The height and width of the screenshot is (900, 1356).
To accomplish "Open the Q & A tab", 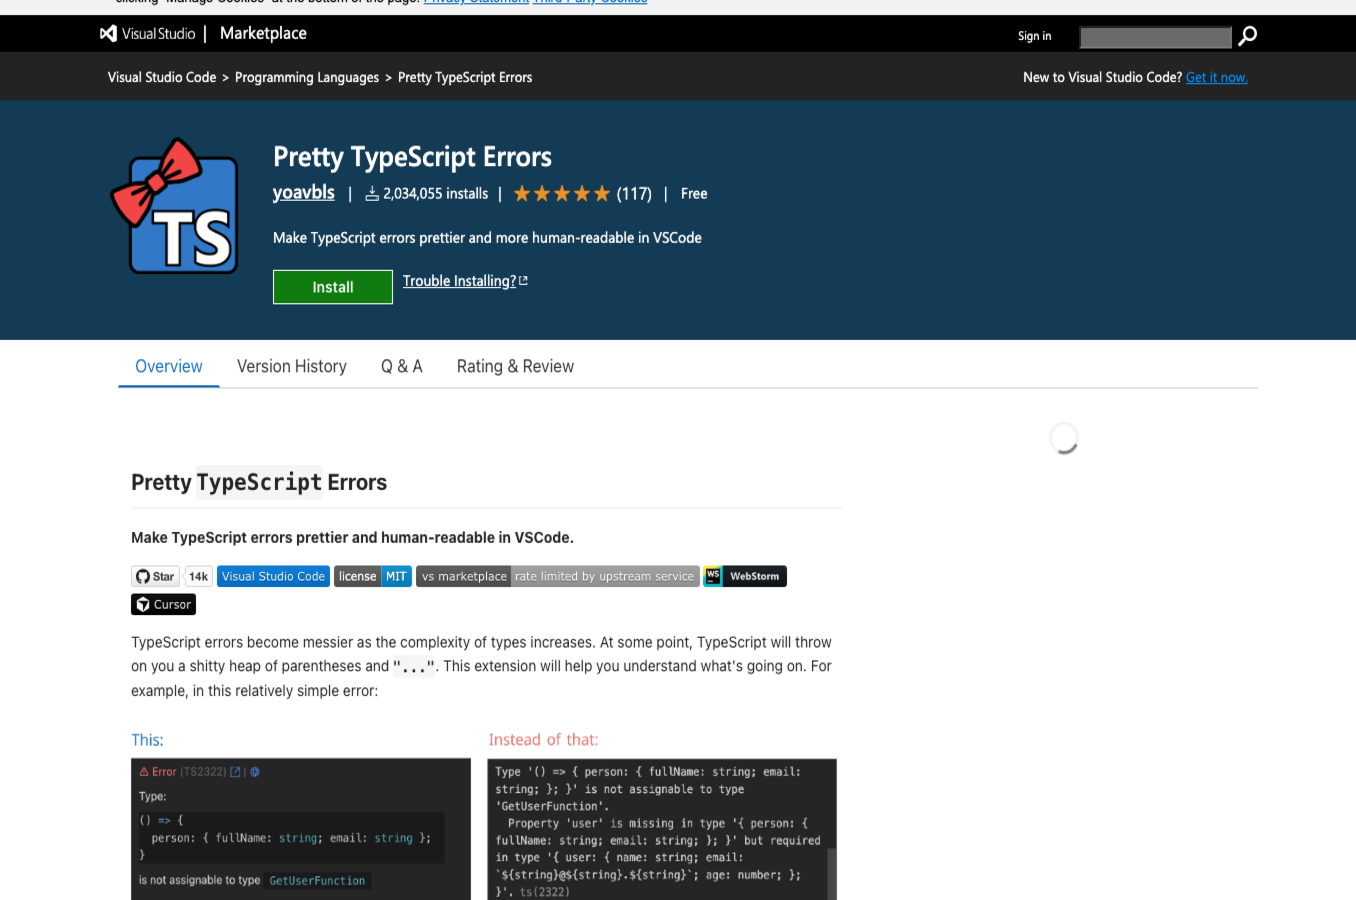I will pyautogui.click(x=401, y=366).
